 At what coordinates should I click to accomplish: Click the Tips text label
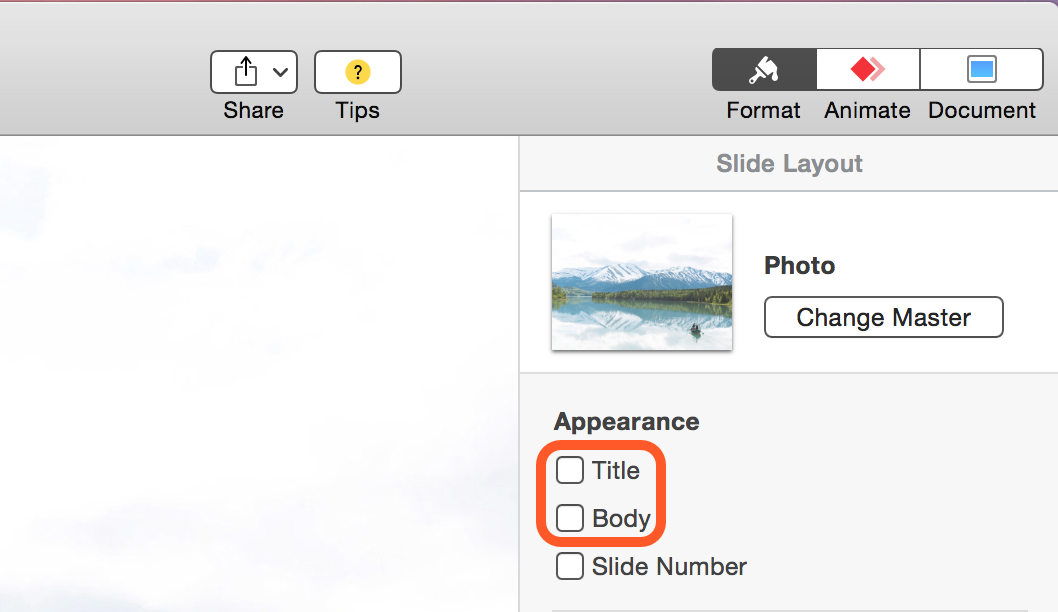(358, 111)
